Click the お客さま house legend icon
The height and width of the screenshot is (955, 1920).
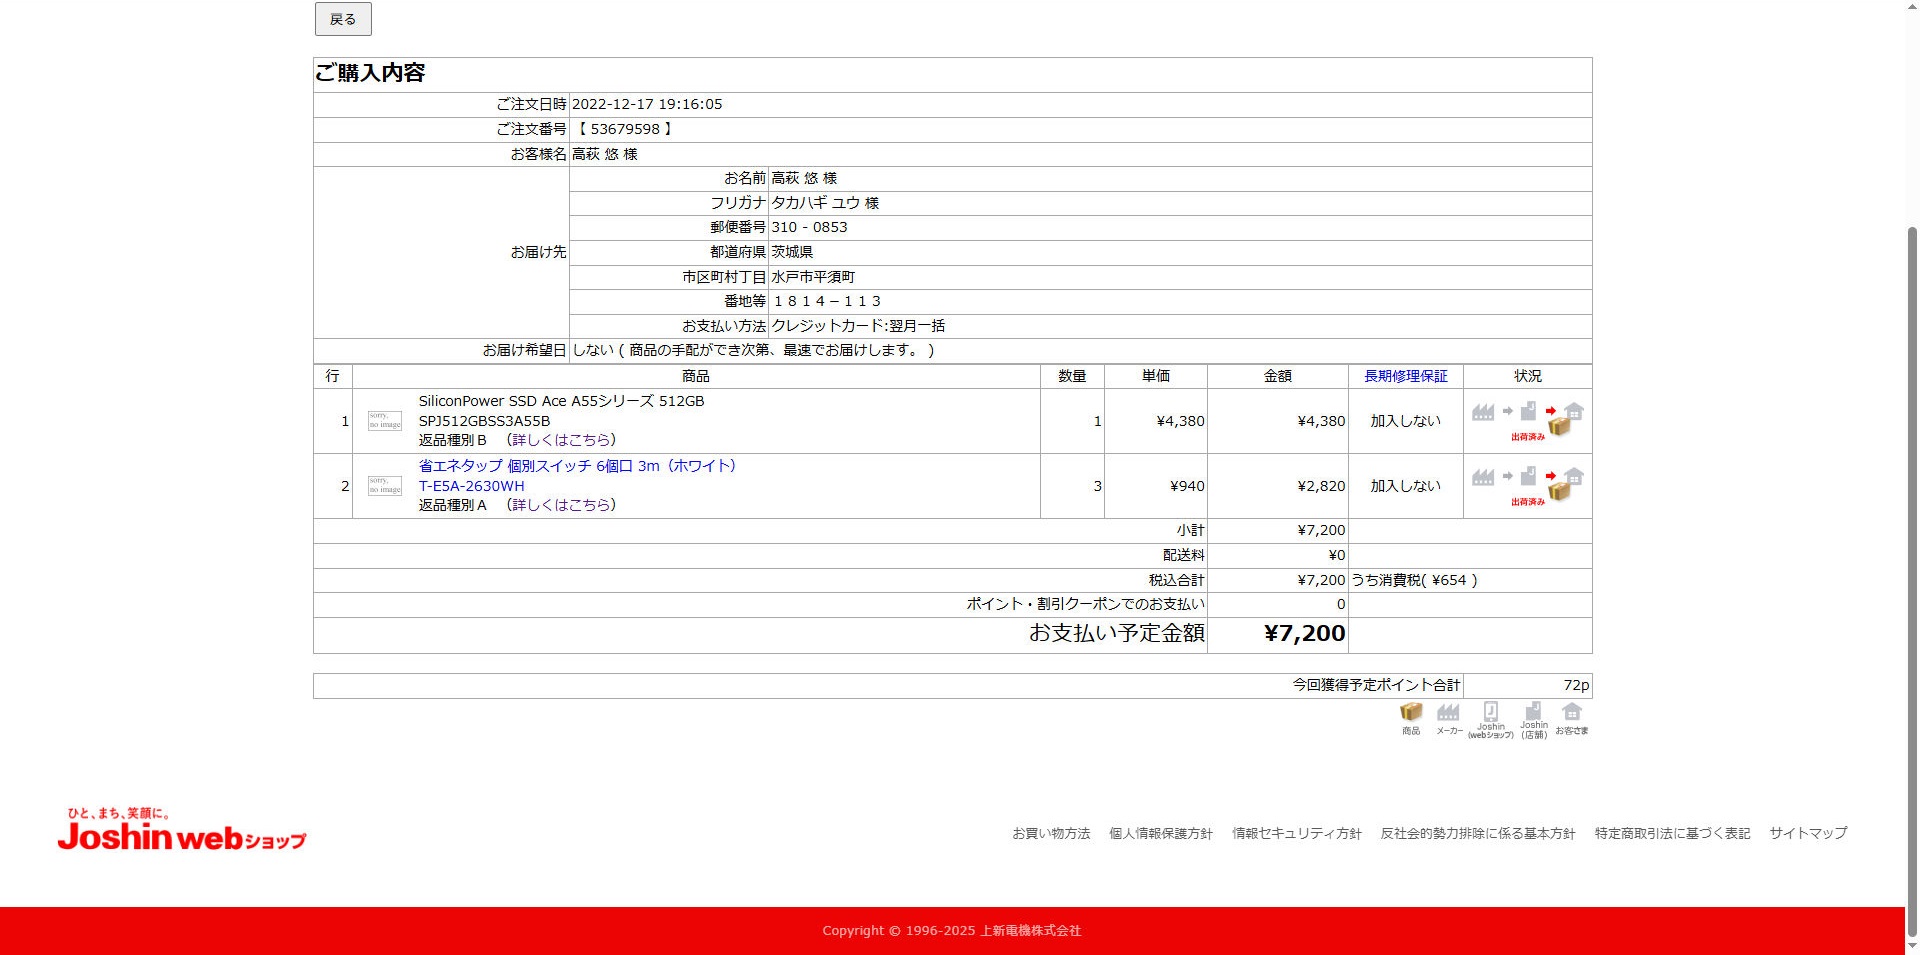pyautogui.click(x=1572, y=712)
